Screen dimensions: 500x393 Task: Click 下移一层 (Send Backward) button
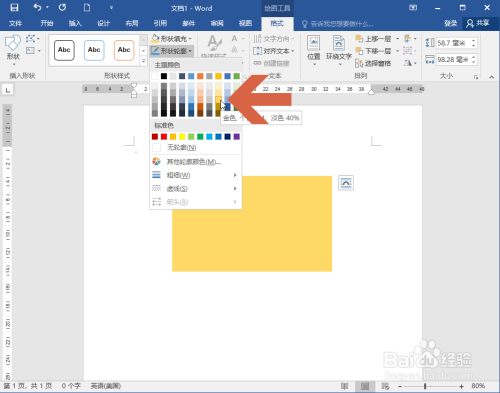point(374,51)
